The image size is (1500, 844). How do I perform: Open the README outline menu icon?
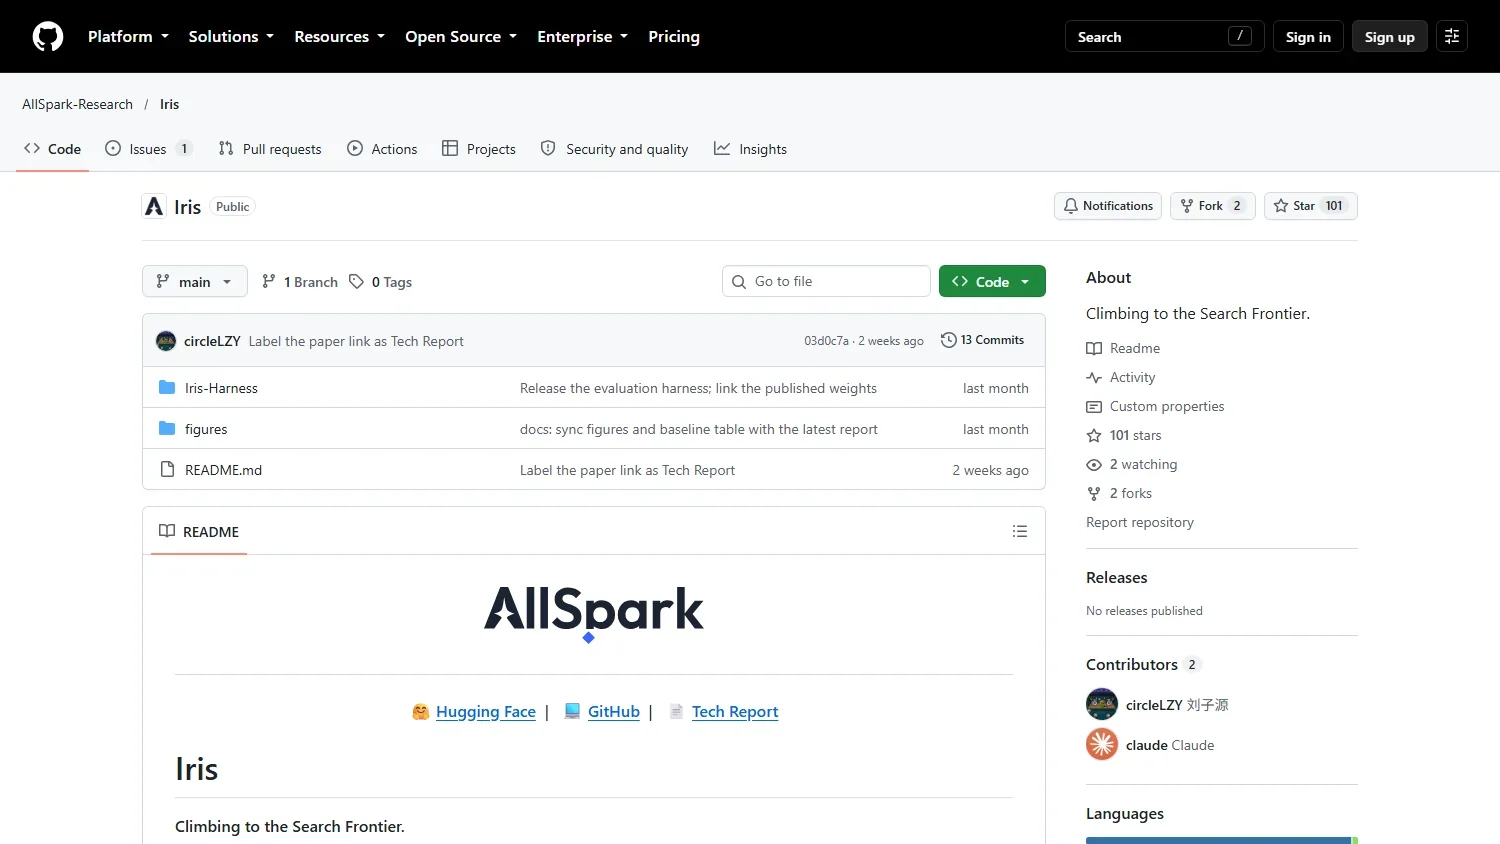pos(1020,531)
